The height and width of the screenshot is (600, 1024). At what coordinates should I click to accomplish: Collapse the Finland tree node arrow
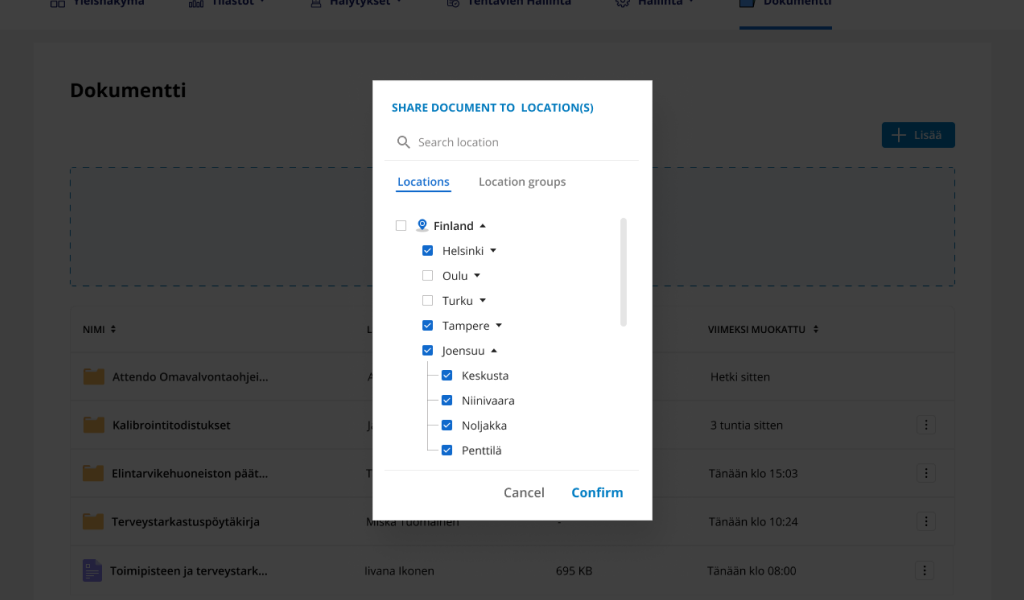click(x=483, y=226)
